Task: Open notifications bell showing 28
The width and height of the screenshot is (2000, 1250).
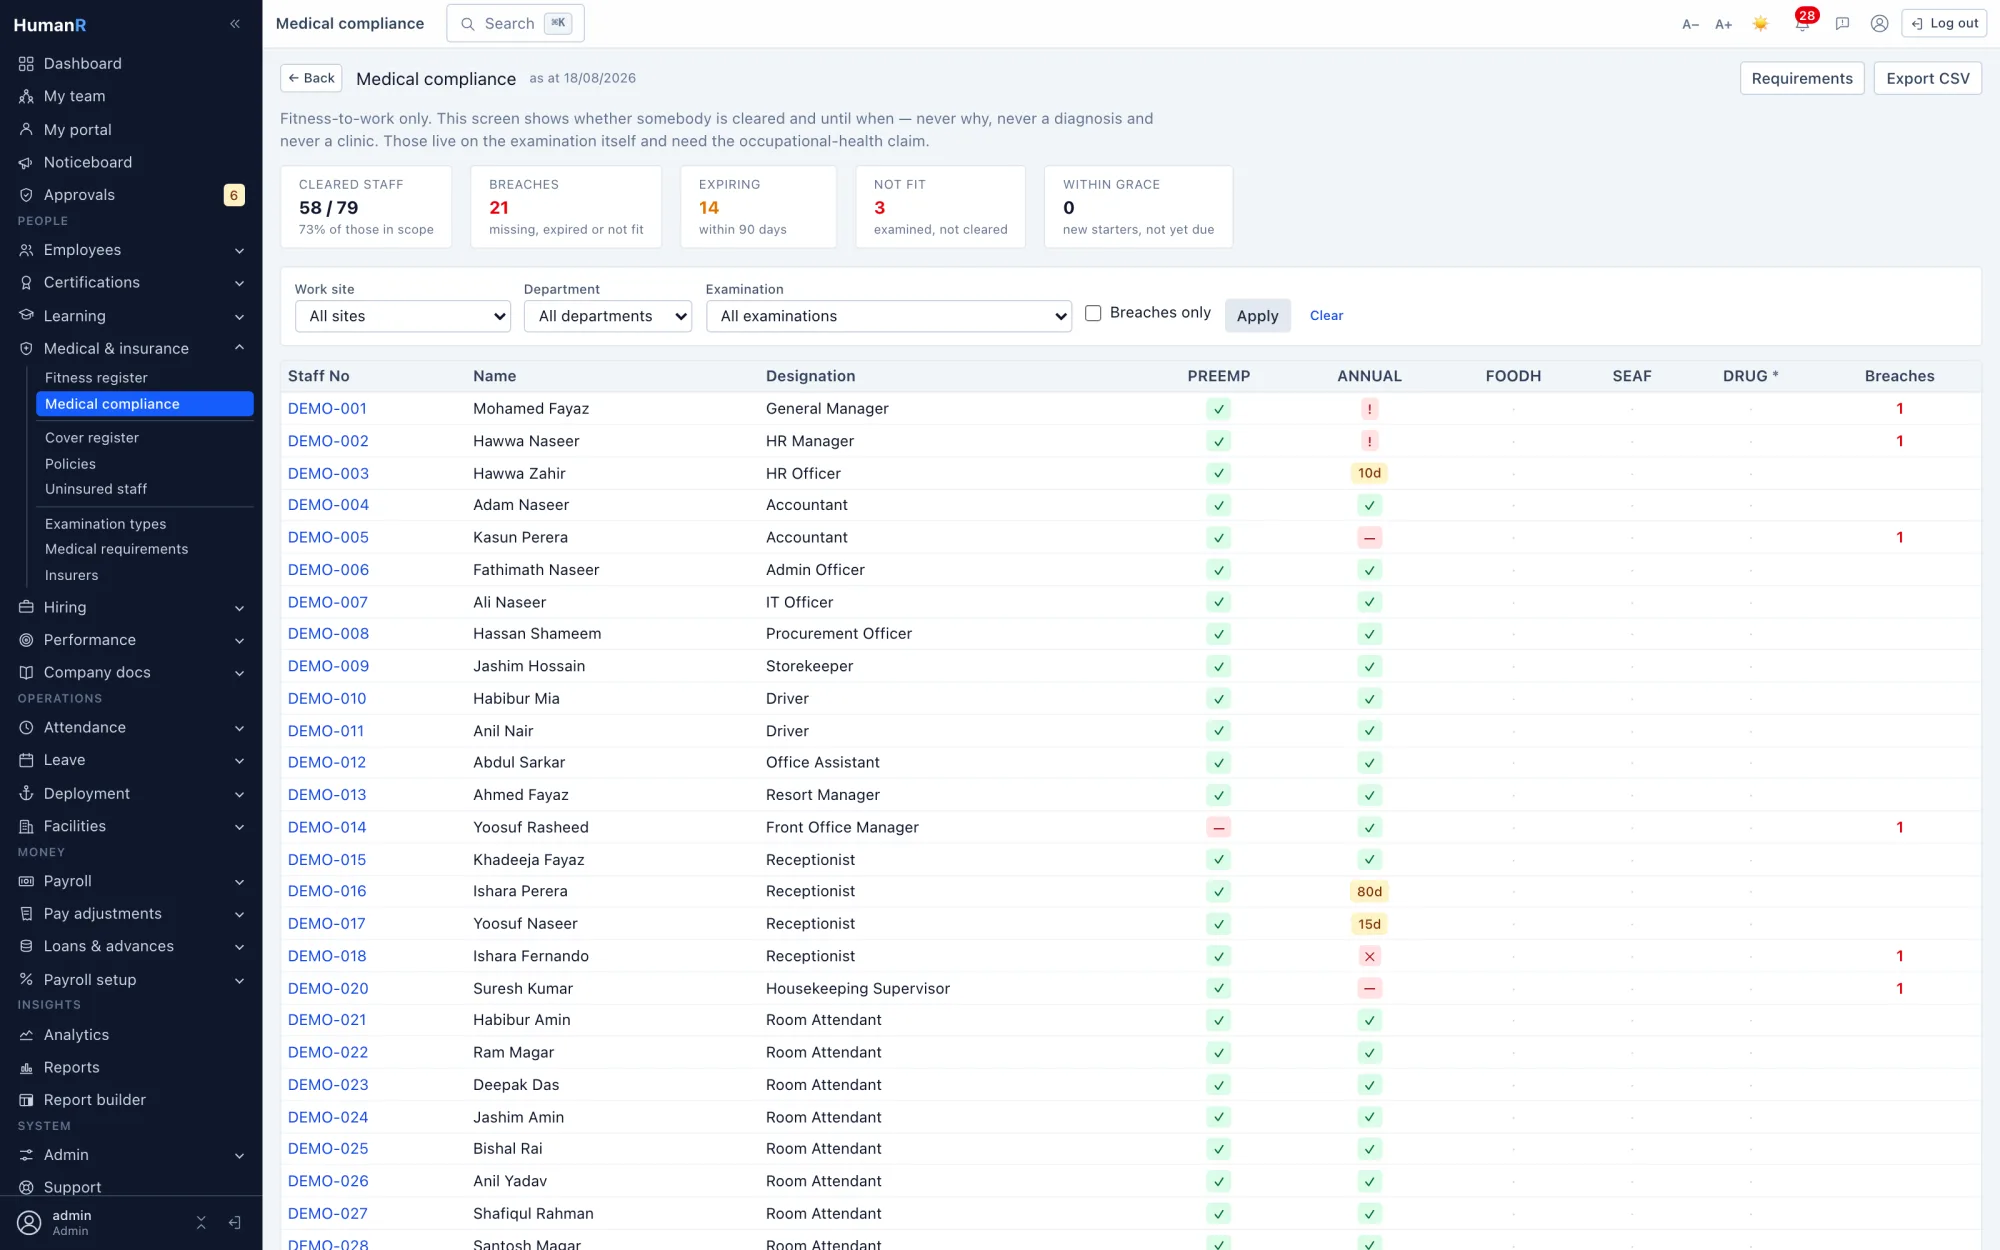Action: click(1802, 24)
